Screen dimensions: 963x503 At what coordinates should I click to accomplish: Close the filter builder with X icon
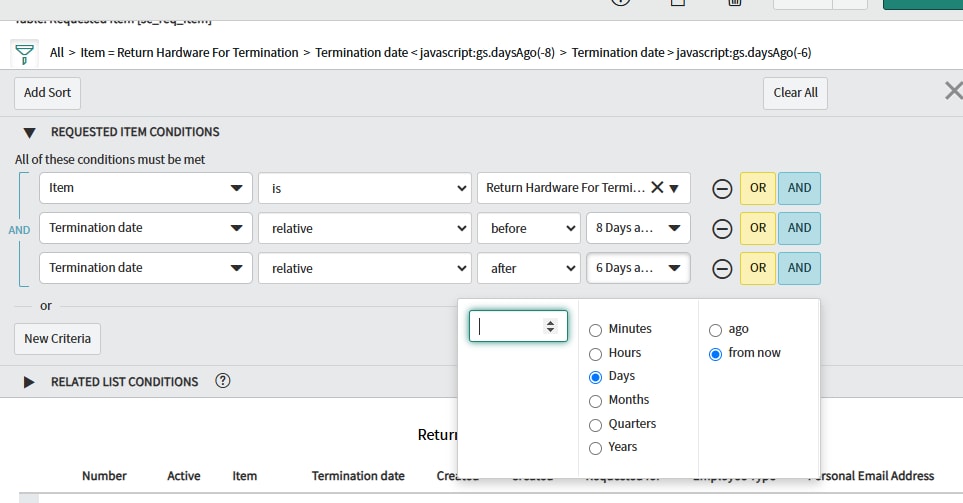coord(953,92)
